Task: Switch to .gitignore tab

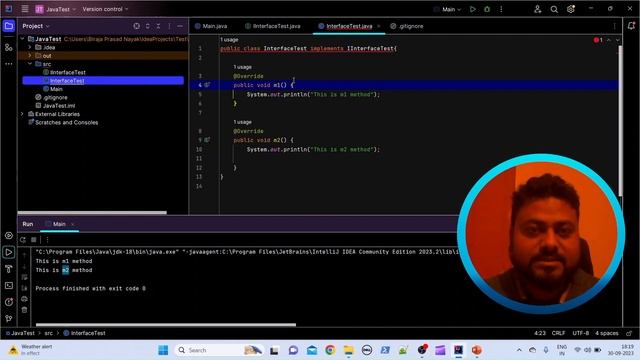Action: click(407, 26)
